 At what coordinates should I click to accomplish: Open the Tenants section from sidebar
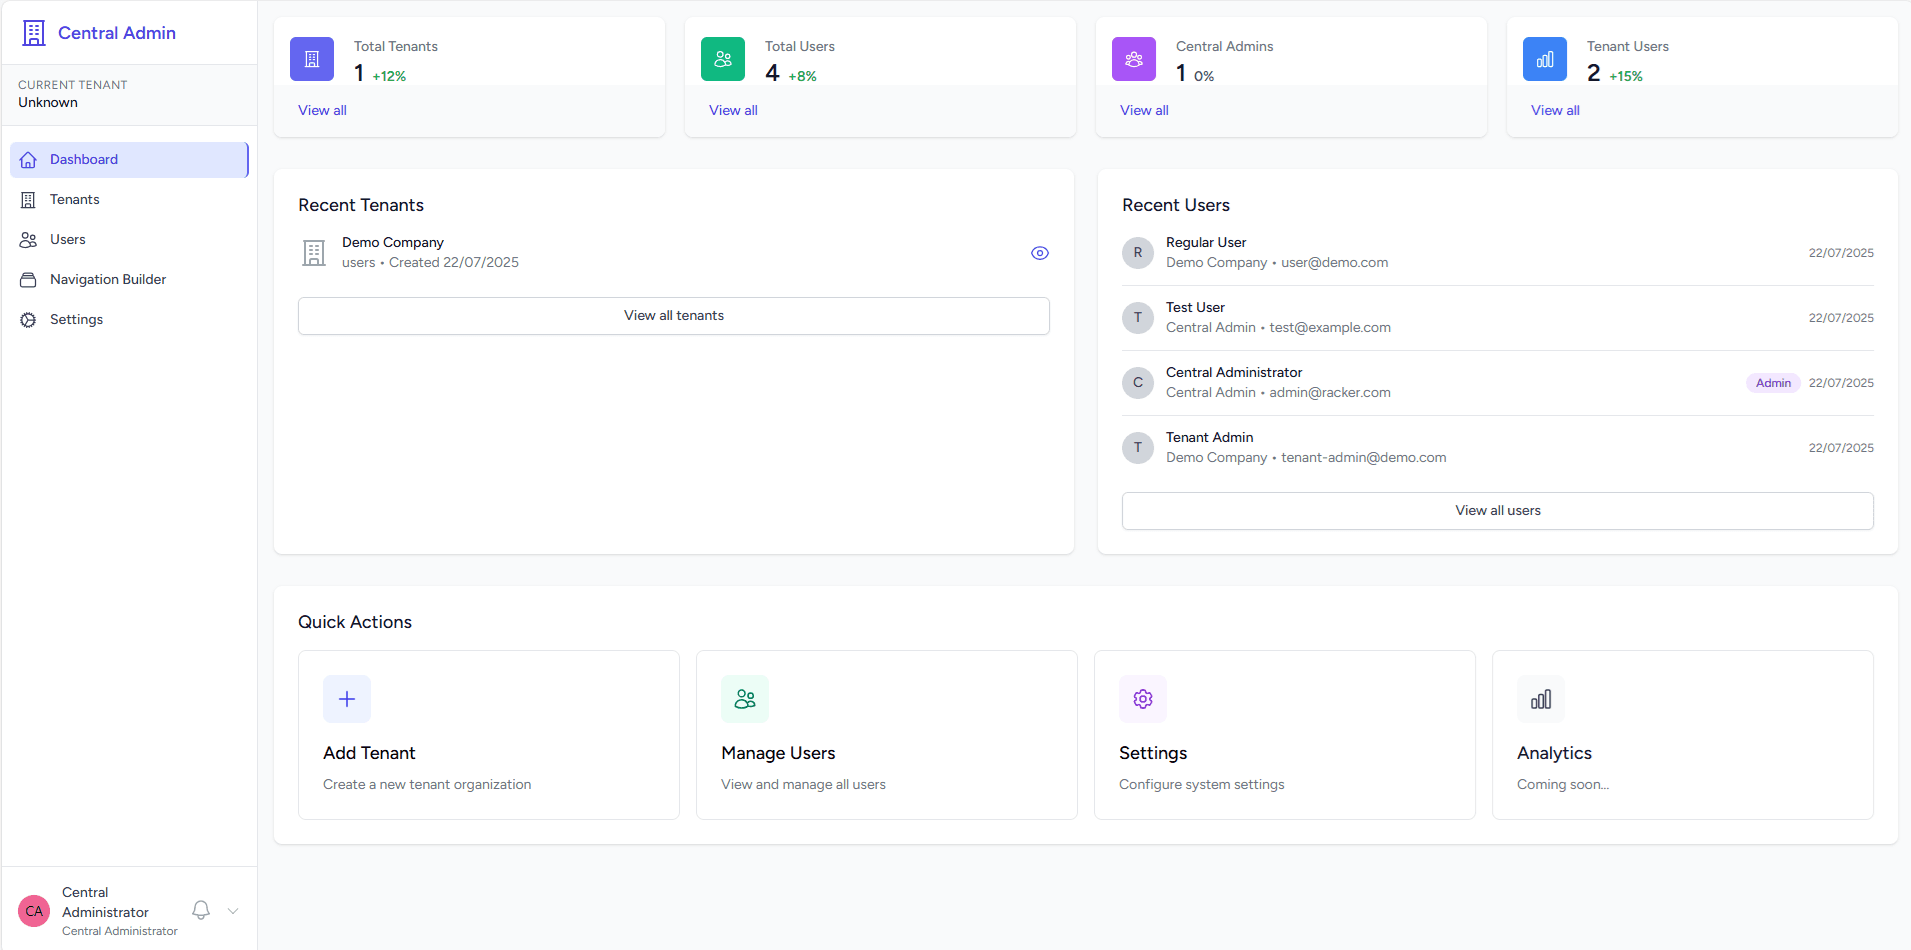tap(74, 199)
